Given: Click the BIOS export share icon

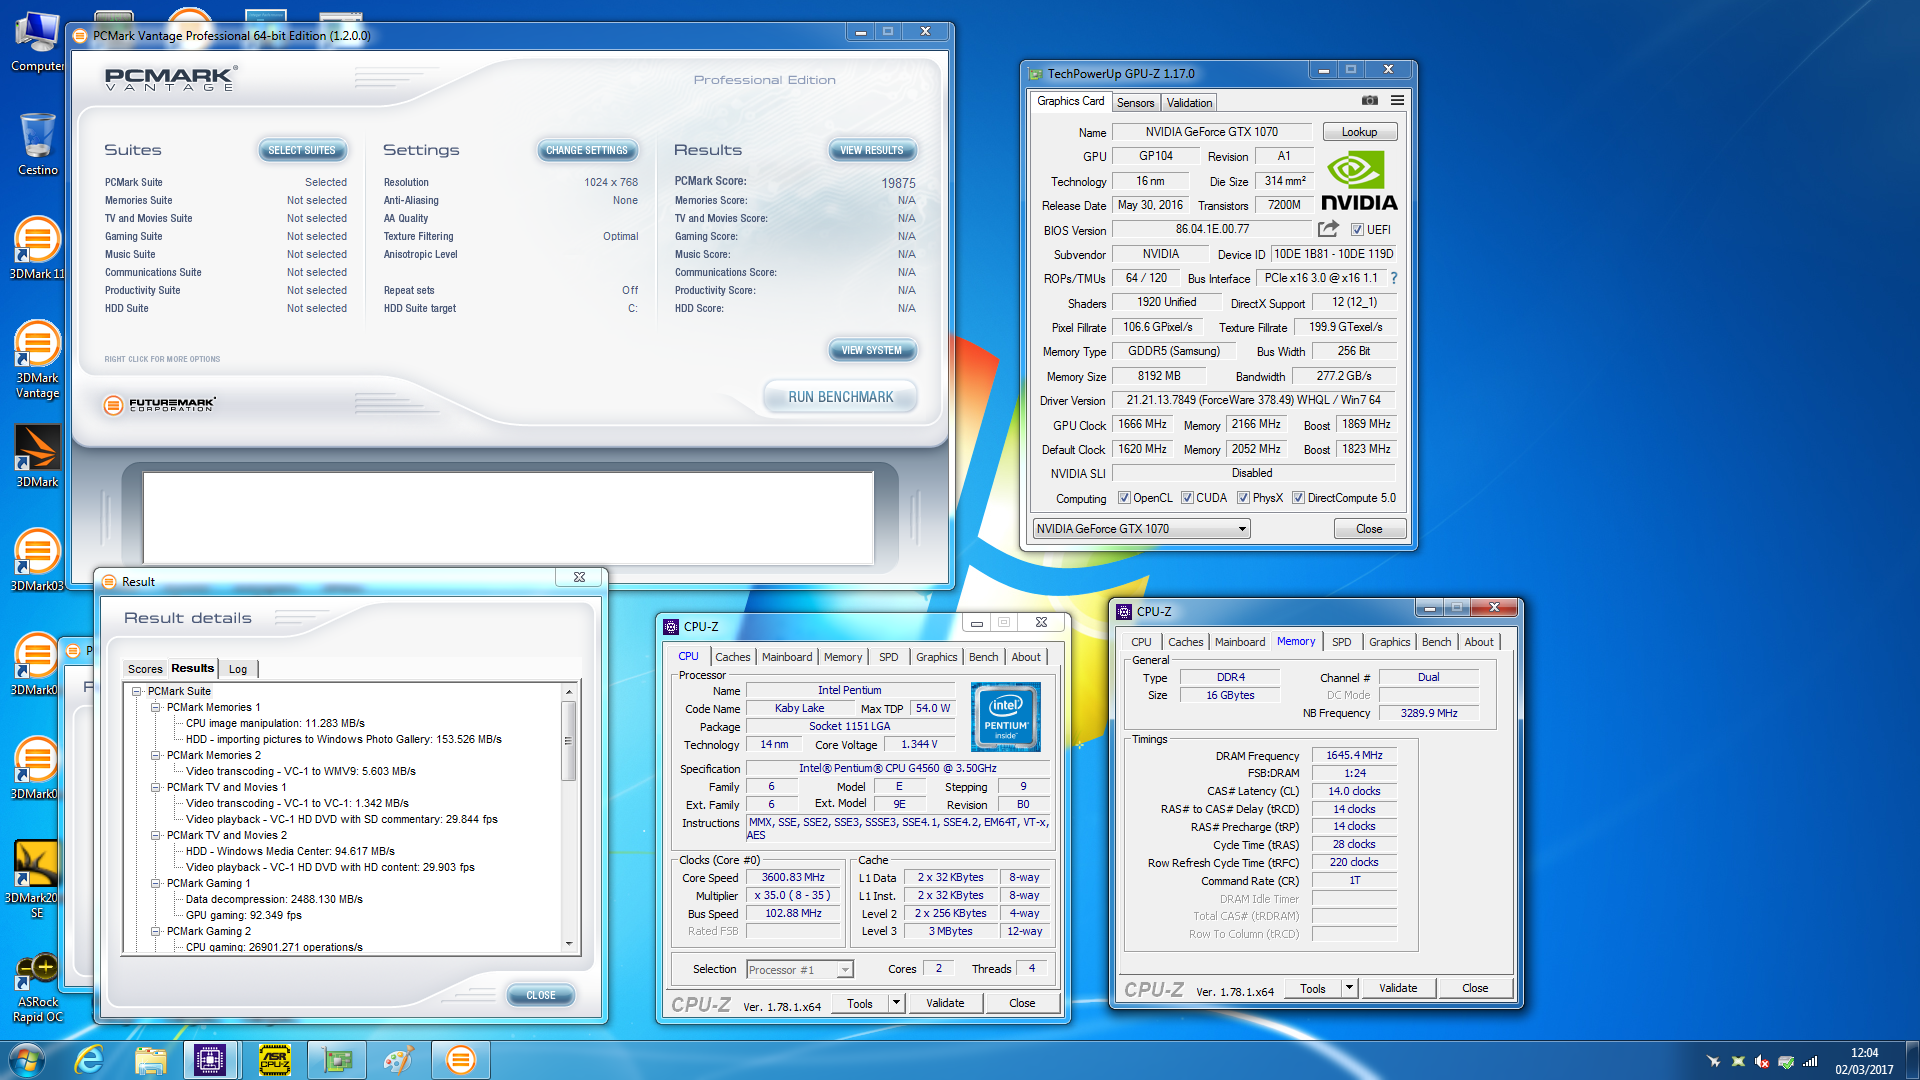Looking at the screenshot, I should point(1328,229).
